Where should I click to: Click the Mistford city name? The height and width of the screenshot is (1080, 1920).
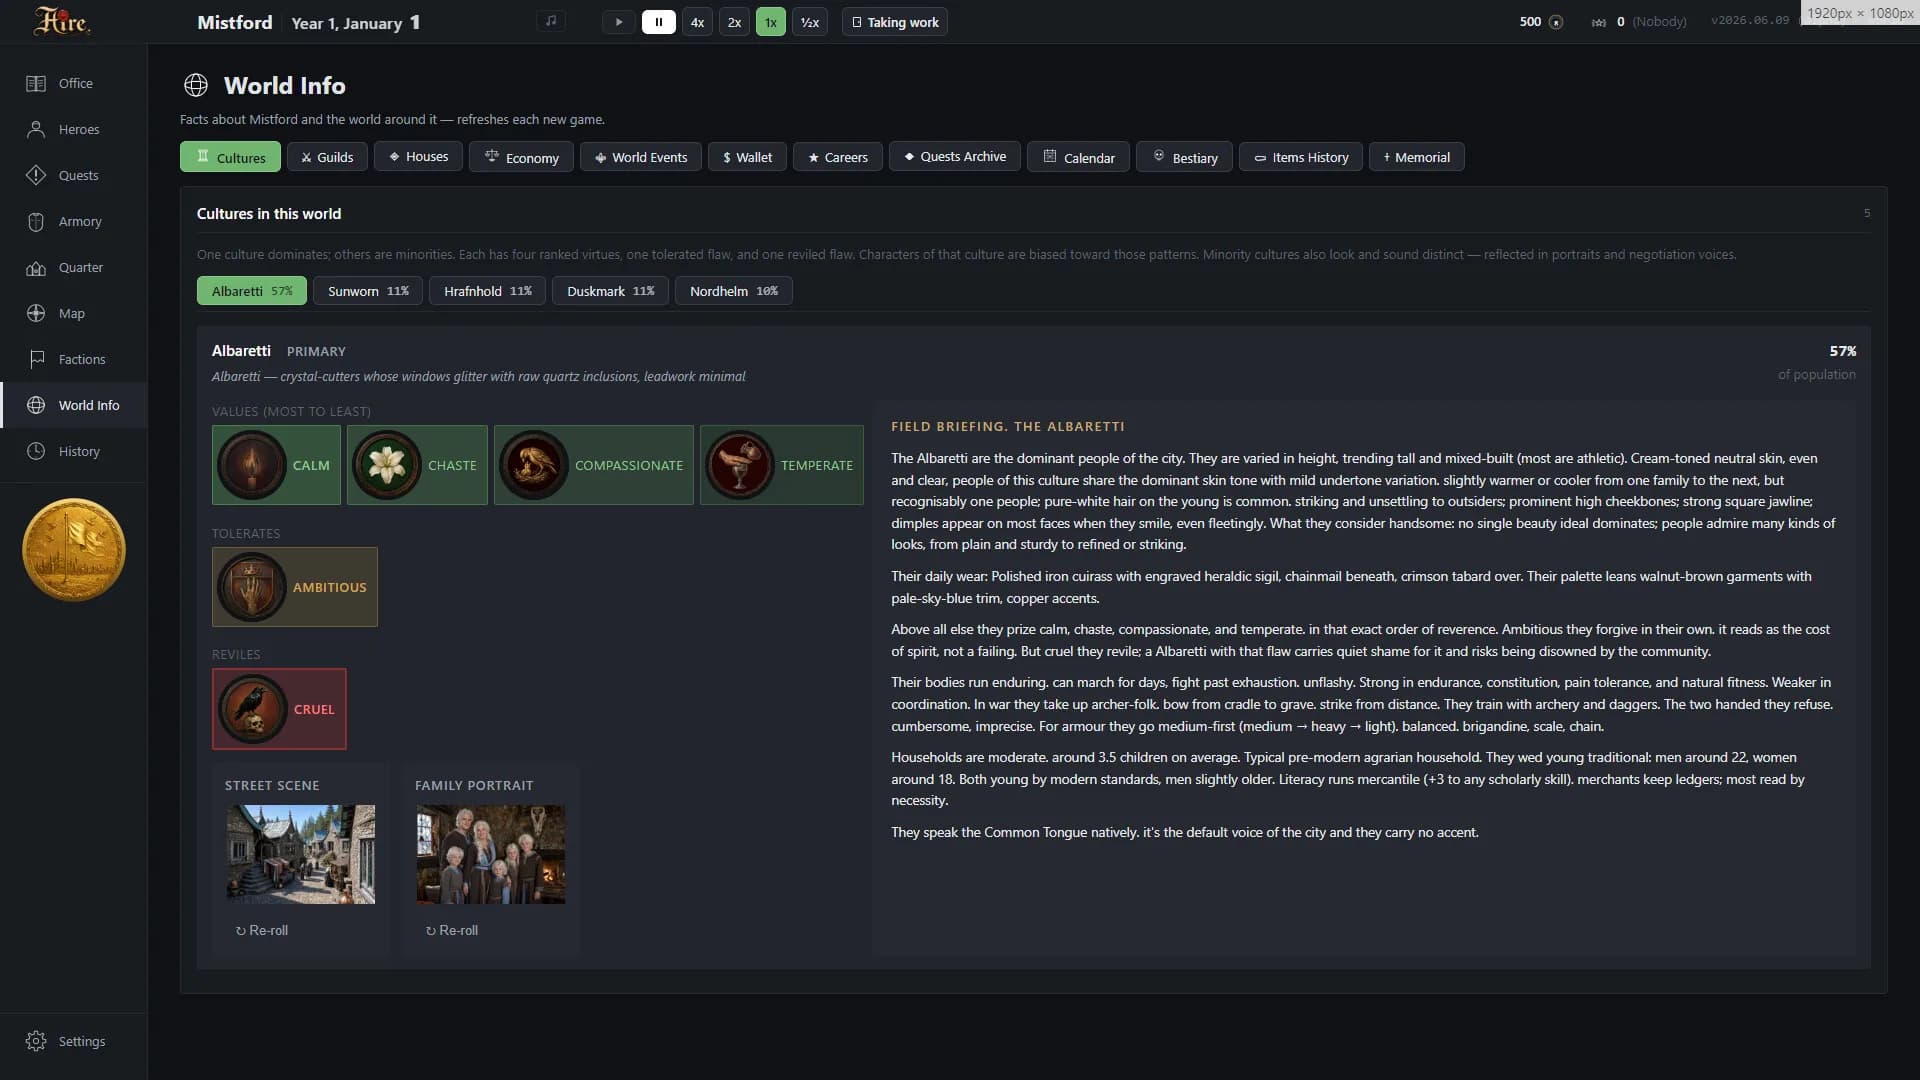click(235, 22)
